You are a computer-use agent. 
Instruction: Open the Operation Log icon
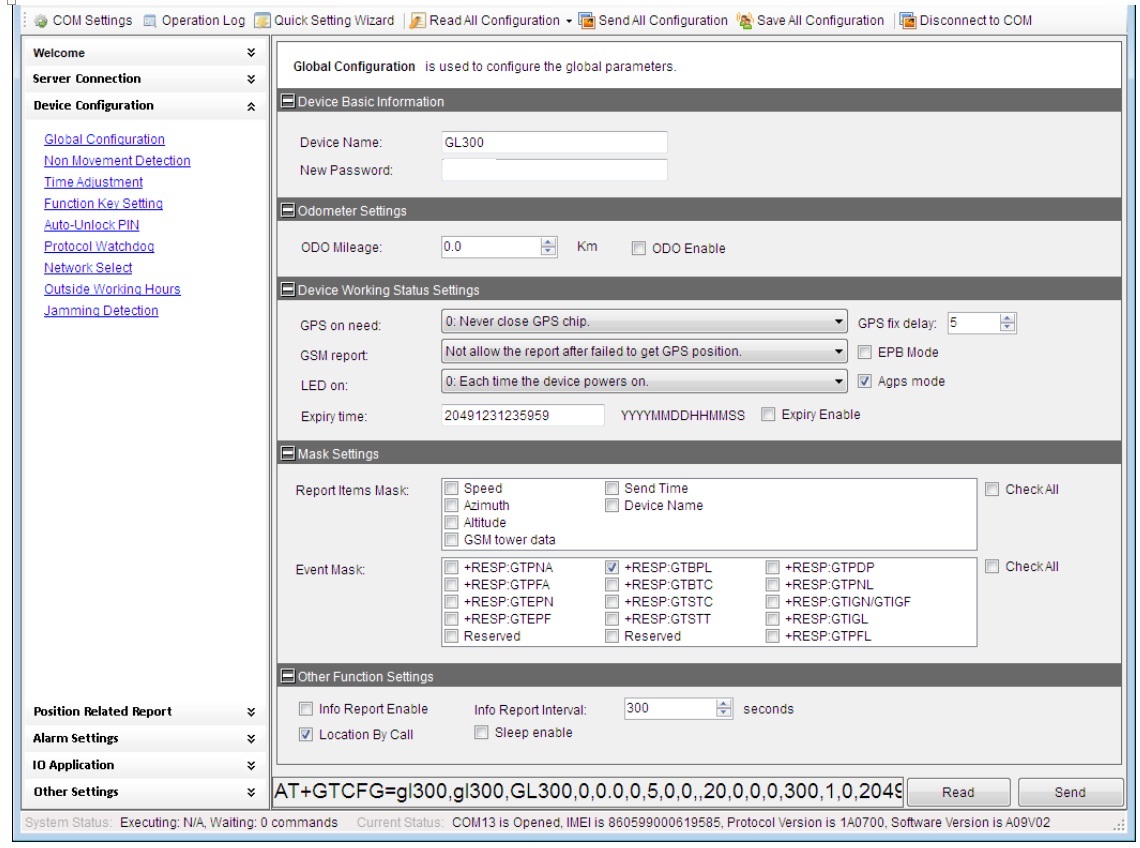click(x=151, y=20)
